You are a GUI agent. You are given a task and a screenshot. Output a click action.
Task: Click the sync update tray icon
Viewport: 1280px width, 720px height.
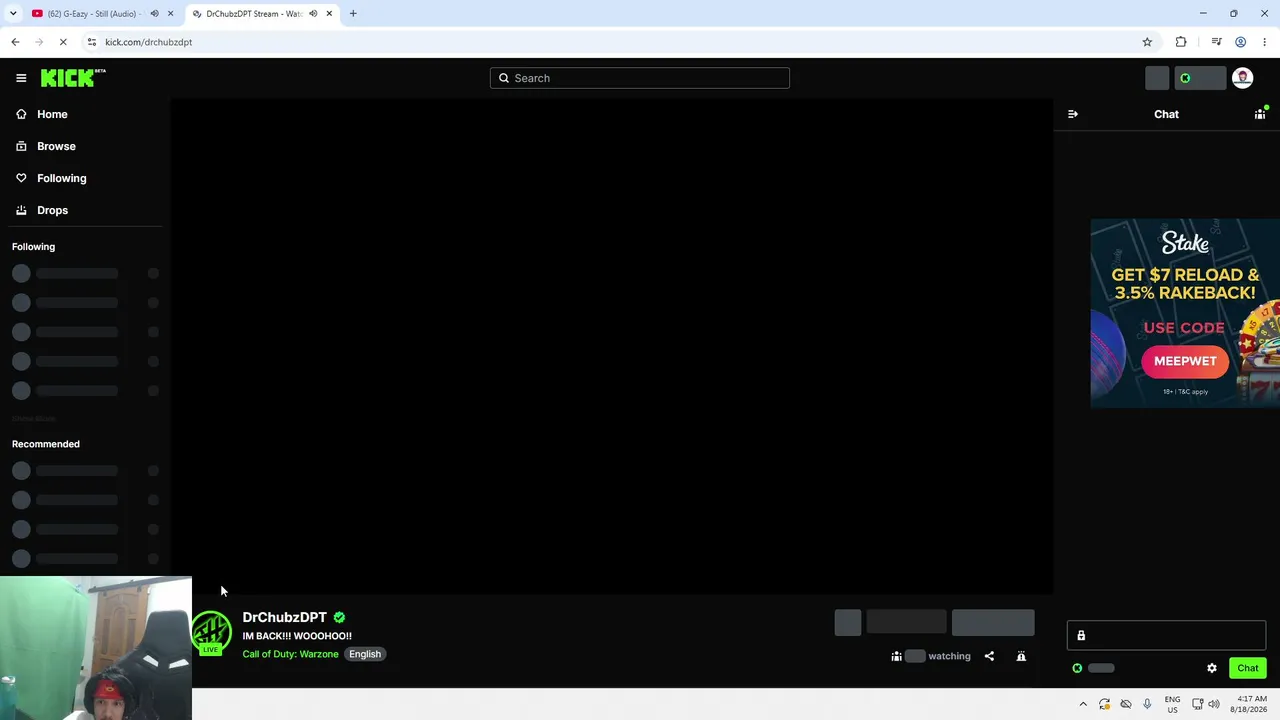click(x=1104, y=704)
